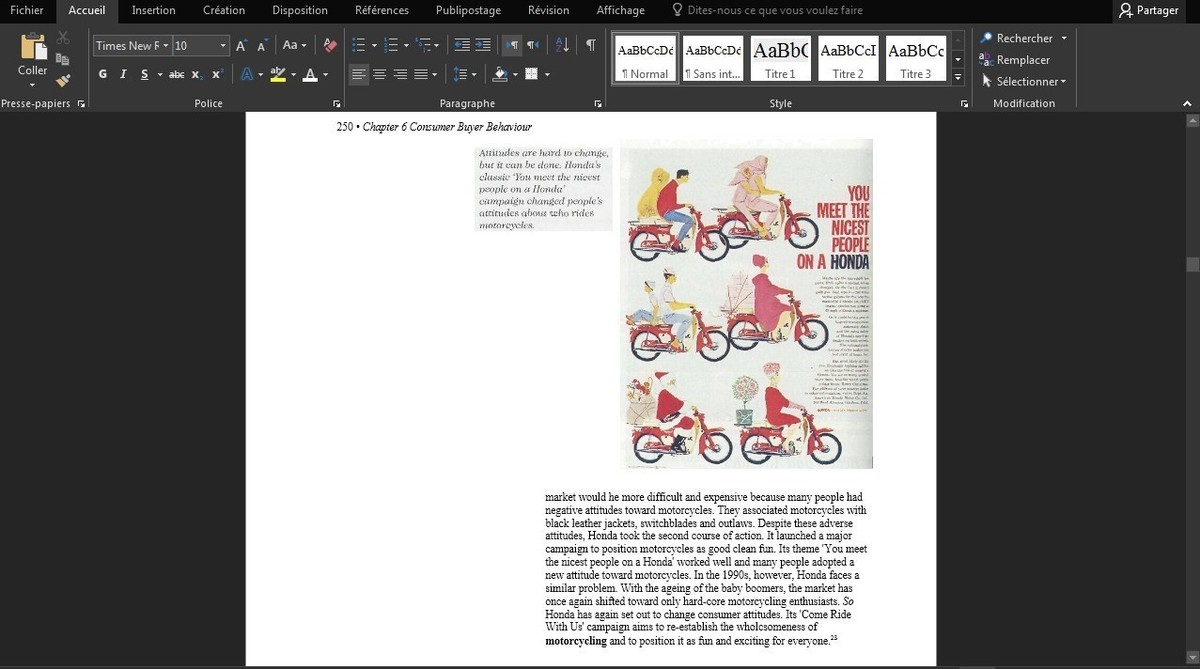1200x669 pixels.
Task: Open Police font dialog launcher
Action: point(336,104)
